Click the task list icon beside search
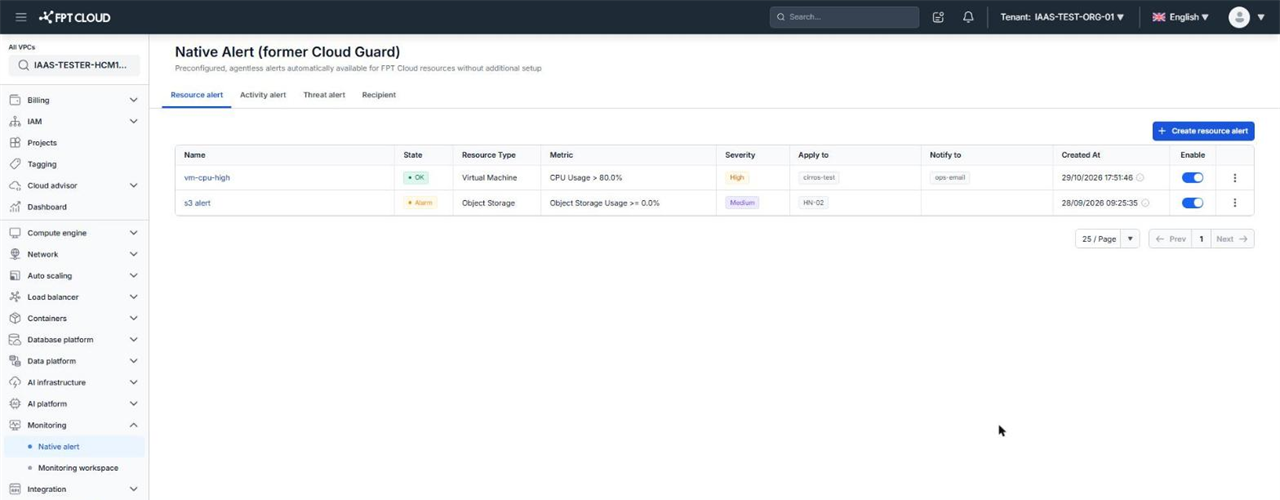The width and height of the screenshot is (1280, 500). coord(938,17)
